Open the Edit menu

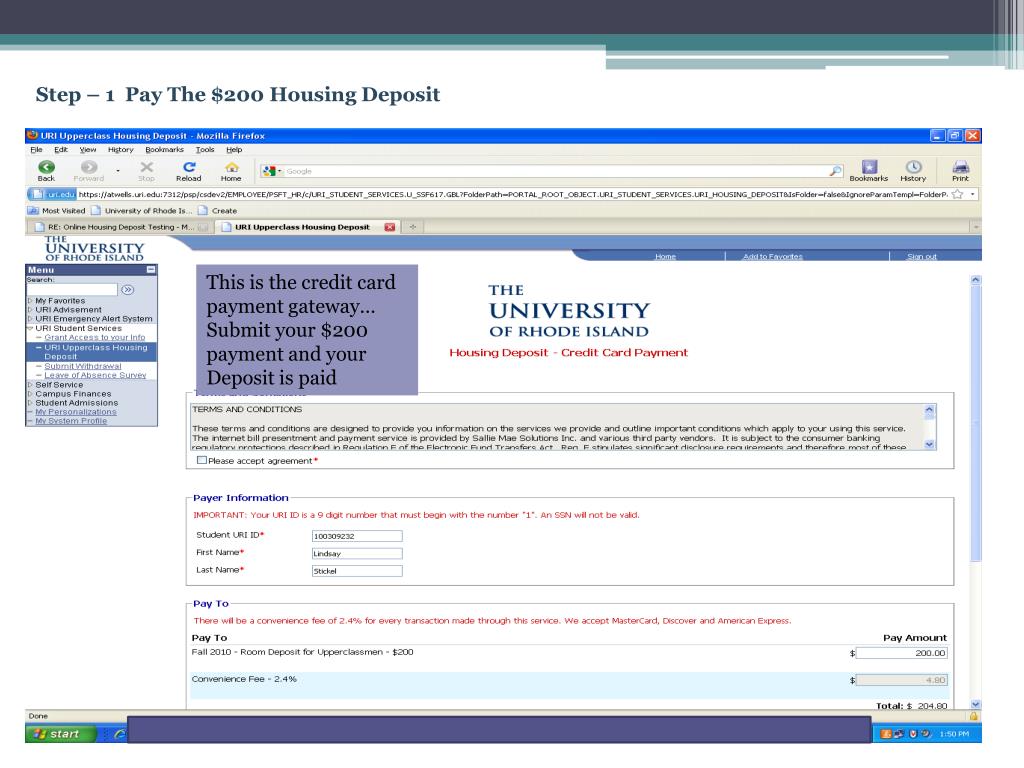click(61, 150)
